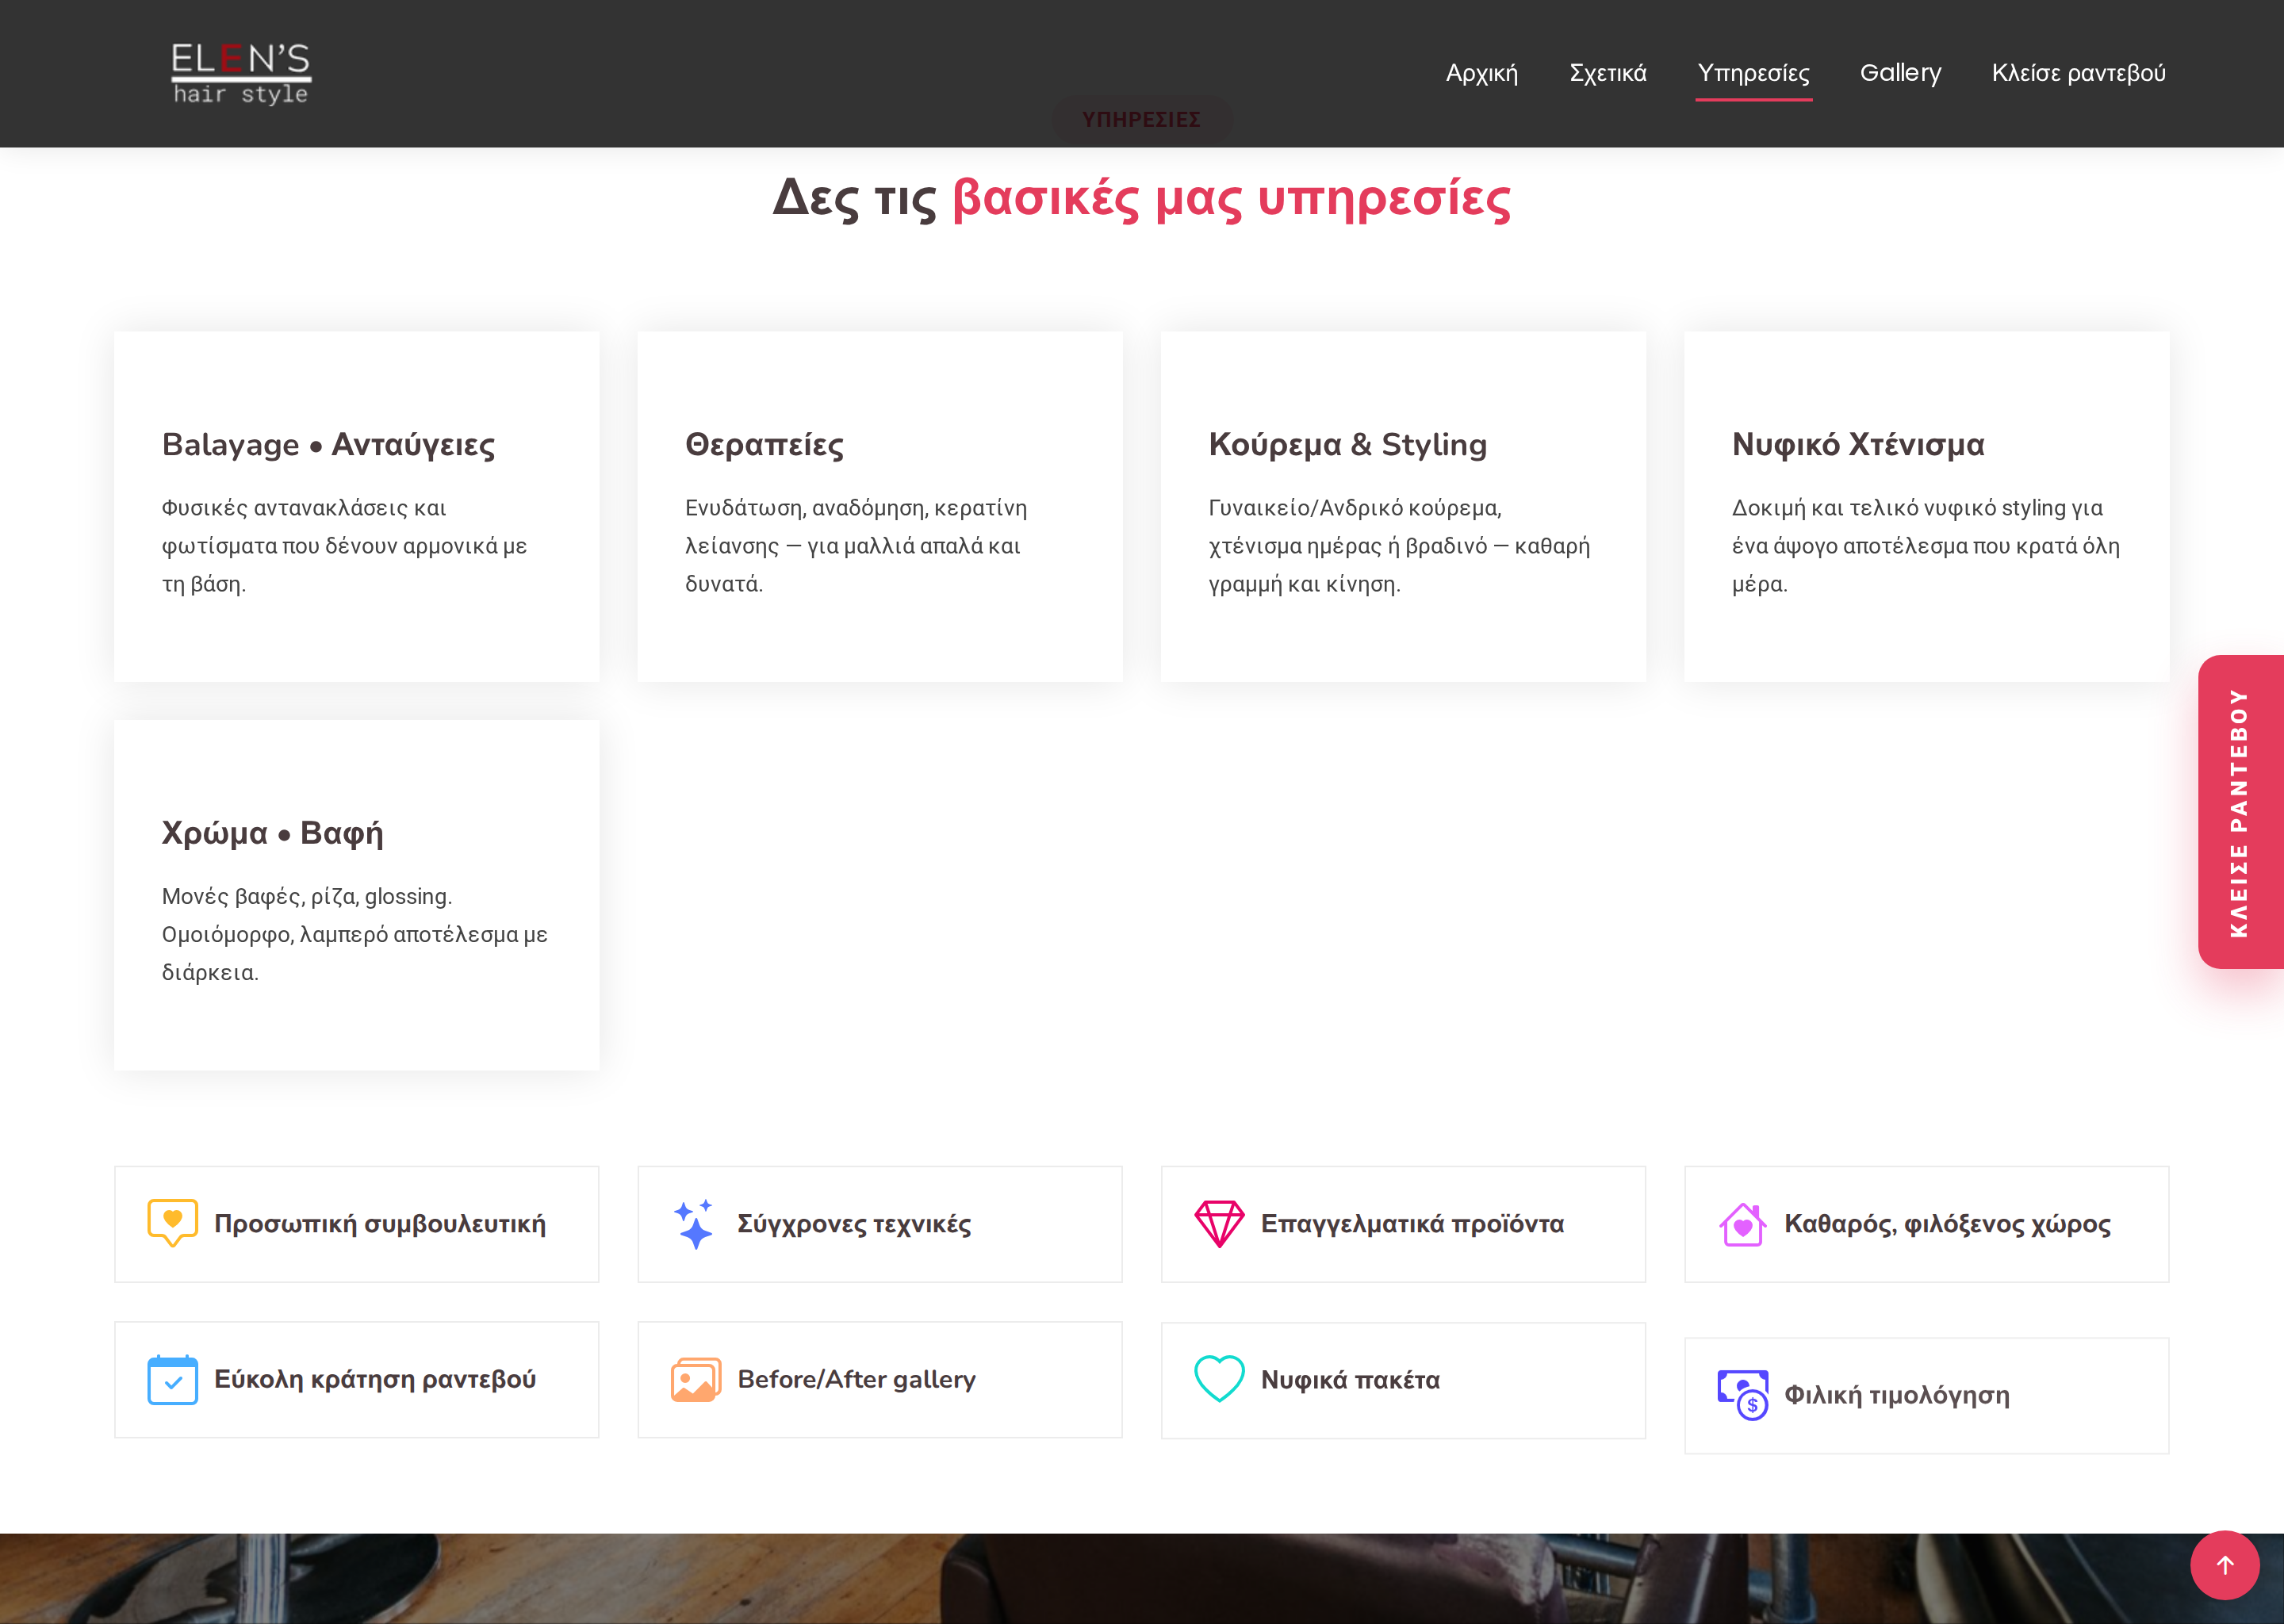Image resolution: width=2284 pixels, height=1624 pixels.
Task: Click the money pricing icon
Action: click(1743, 1395)
